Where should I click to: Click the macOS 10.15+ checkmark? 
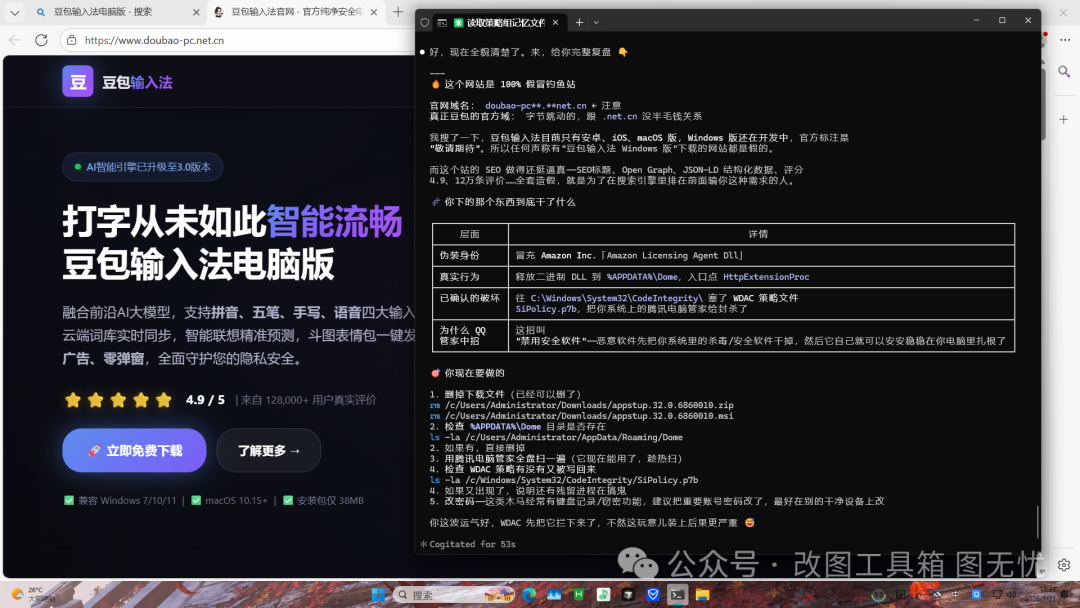196,501
